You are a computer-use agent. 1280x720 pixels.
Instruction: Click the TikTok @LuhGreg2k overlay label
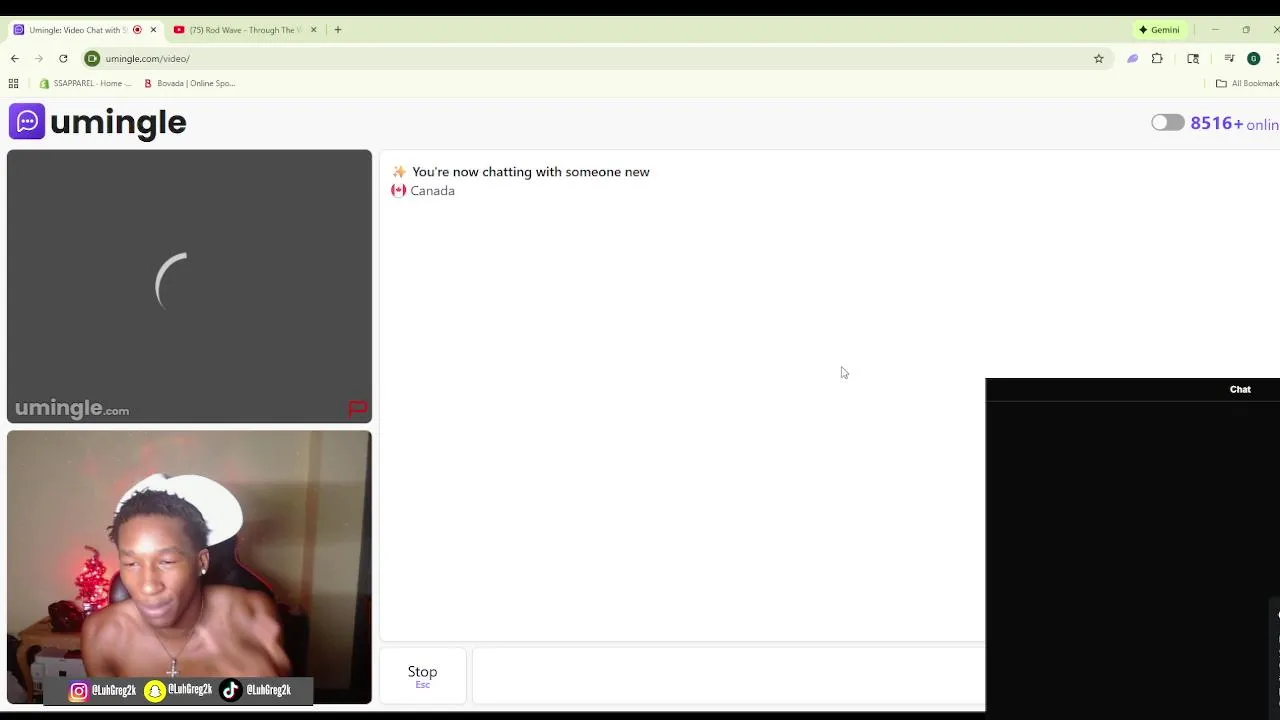256,690
